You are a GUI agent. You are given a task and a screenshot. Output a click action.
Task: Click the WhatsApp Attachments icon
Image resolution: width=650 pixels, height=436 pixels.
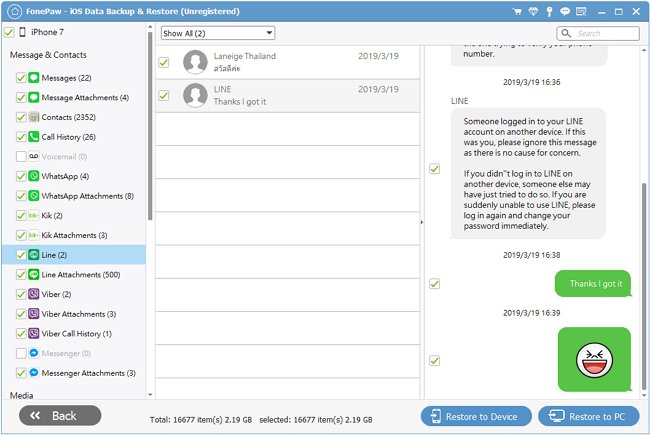coord(34,196)
